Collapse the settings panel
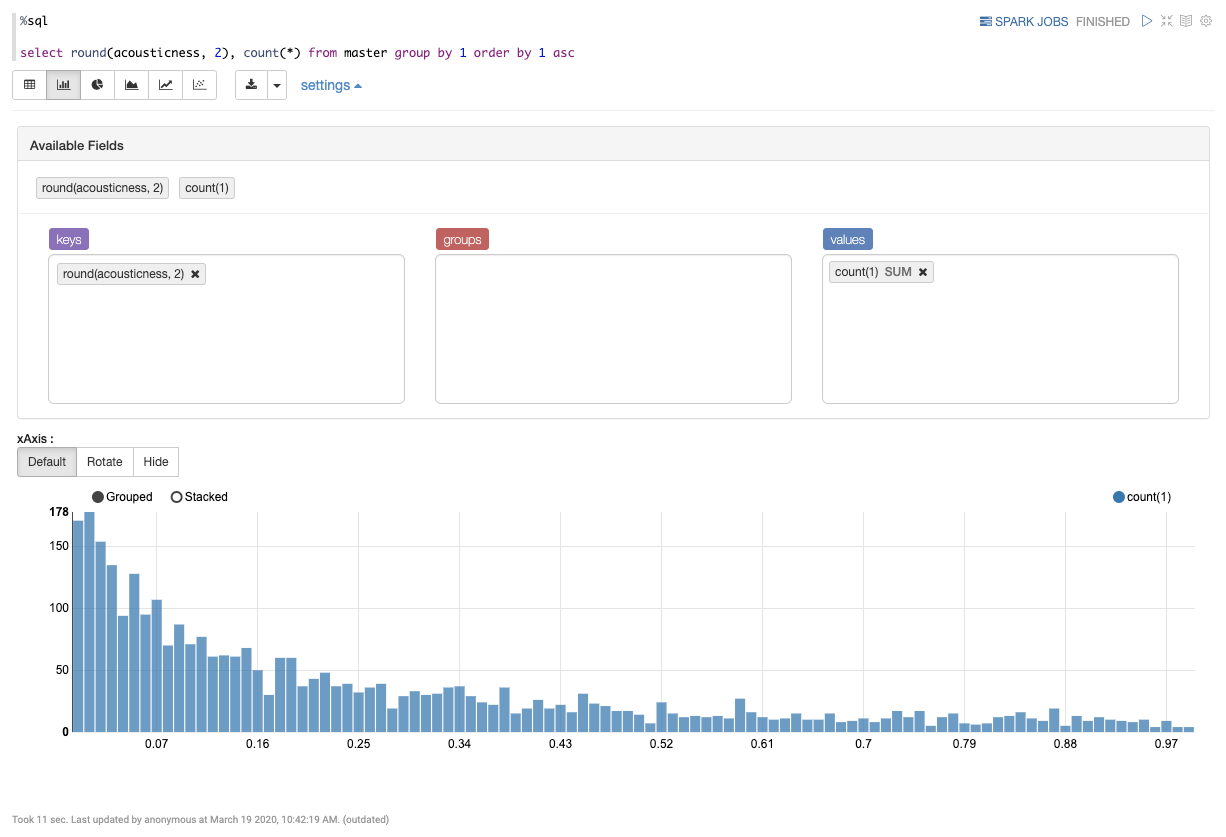This screenshot has height=837, width=1226. click(331, 86)
